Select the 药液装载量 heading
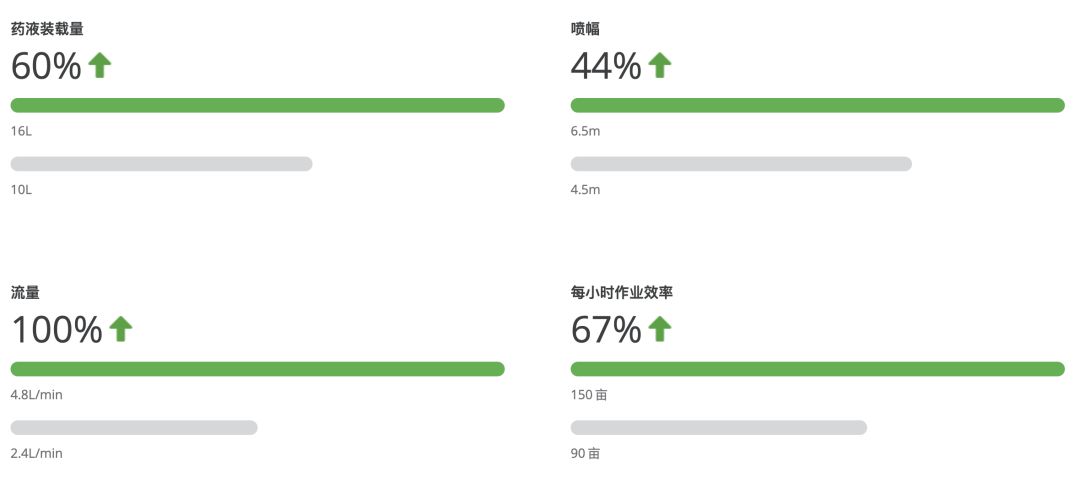Image resolution: width=1080 pixels, height=478 pixels. (47, 29)
